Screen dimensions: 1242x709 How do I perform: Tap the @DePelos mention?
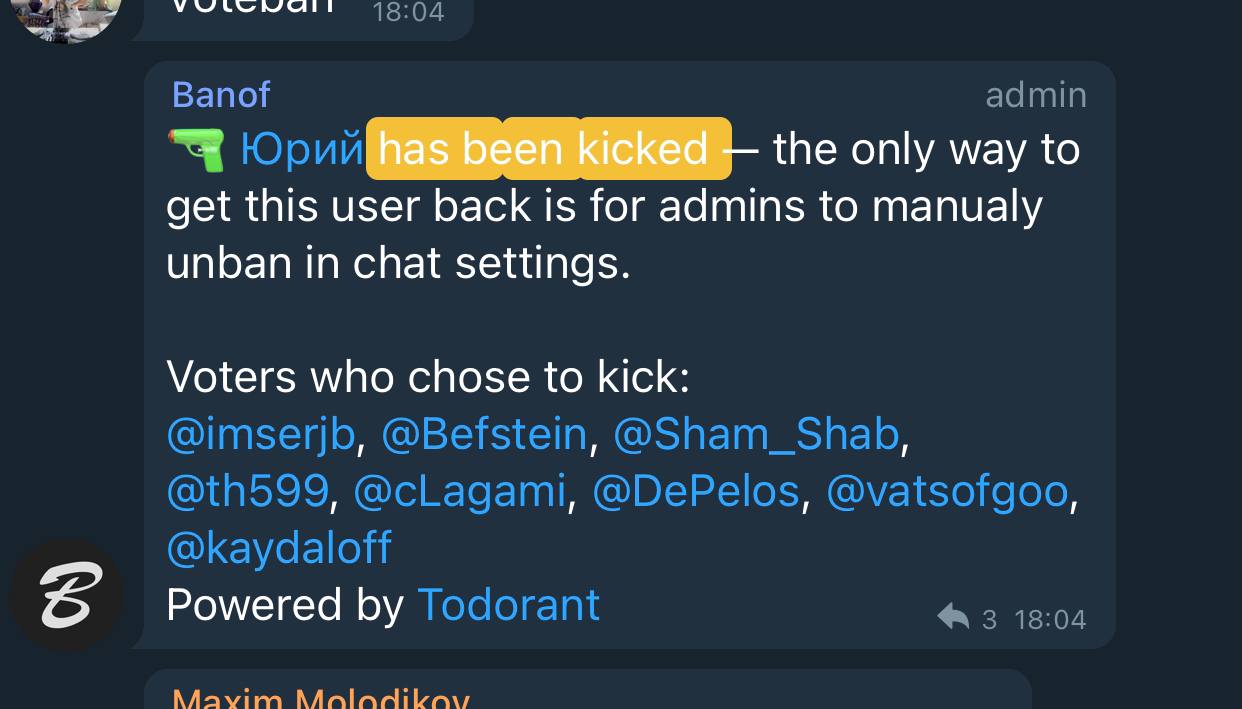(696, 491)
